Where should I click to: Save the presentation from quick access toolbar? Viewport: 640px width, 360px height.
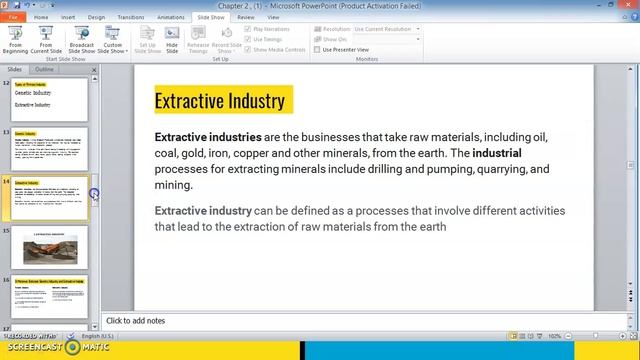click(x=17, y=5)
